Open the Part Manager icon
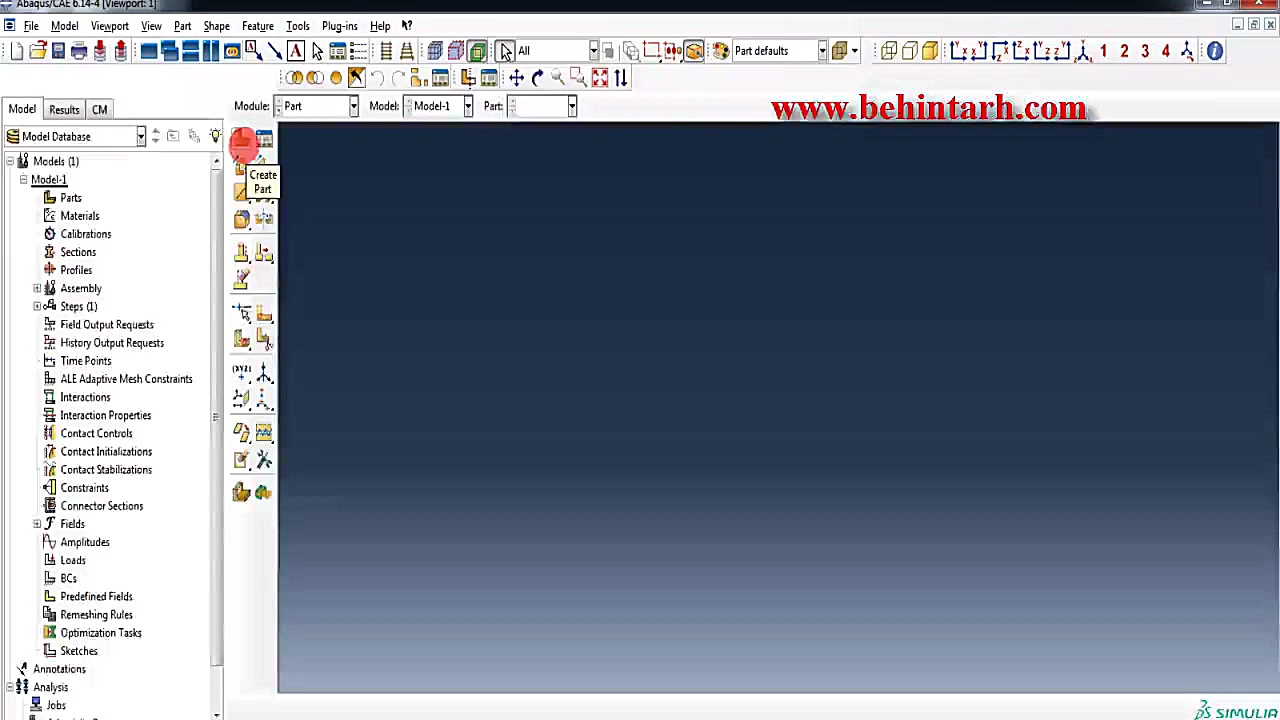Screen dimensions: 1280x720 [x=264, y=140]
